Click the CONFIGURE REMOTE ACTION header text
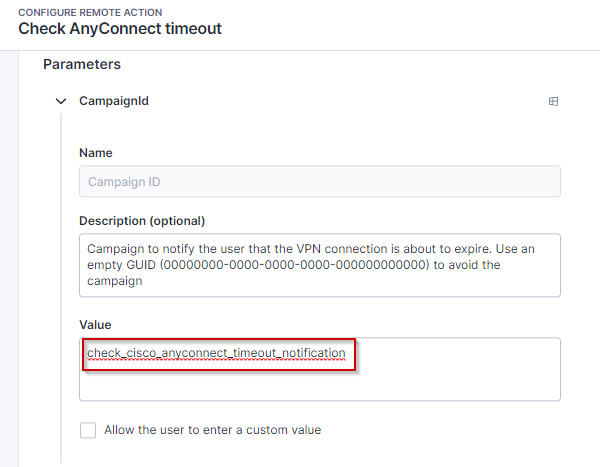This screenshot has height=467, width=600. coord(90,12)
